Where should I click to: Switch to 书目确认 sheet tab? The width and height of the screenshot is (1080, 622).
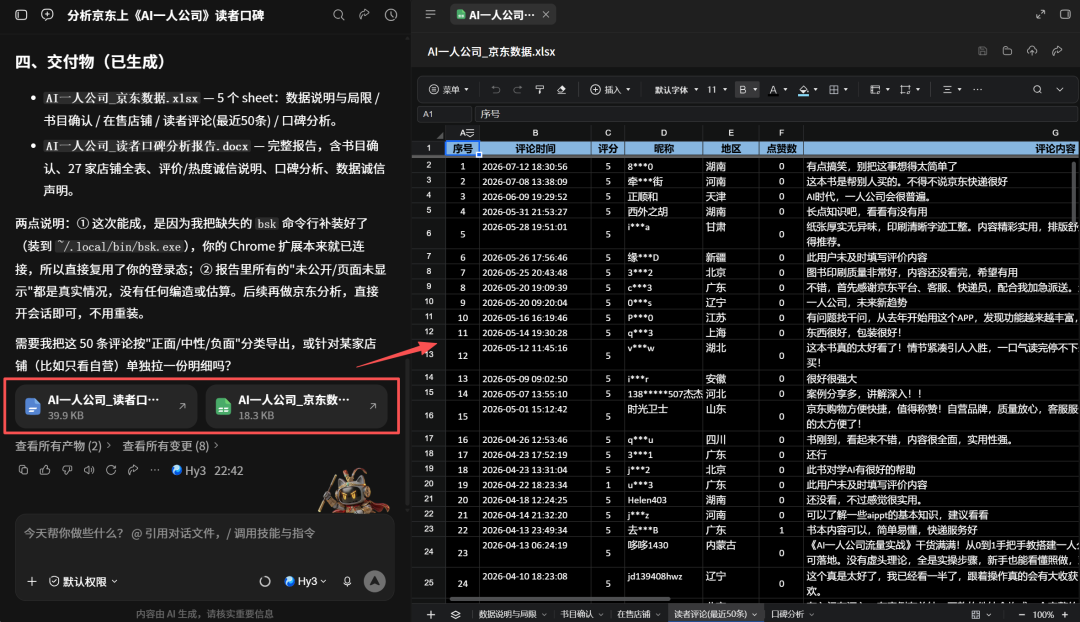point(581,614)
